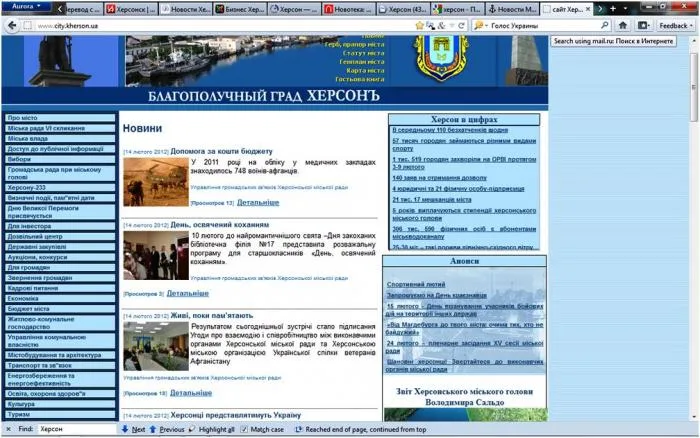
Task: Open thumbnail for 'Допомога за кошти бюджету'
Action: [x=156, y=182]
